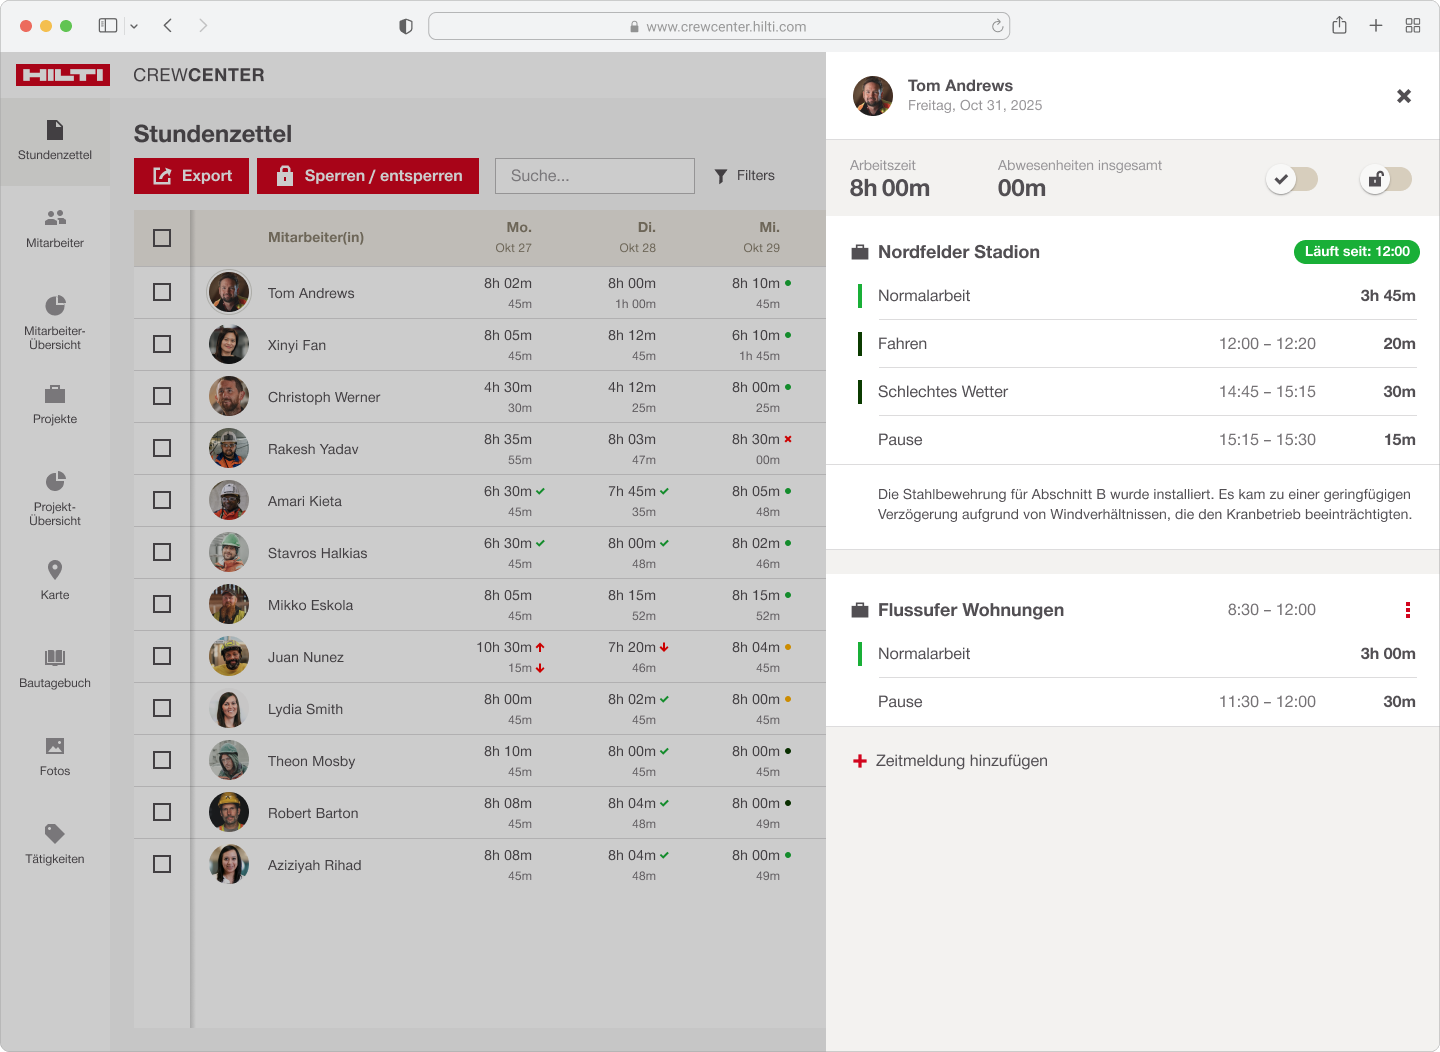Close the Tom Andrews detail panel
The height and width of the screenshot is (1052, 1440).
[1404, 96]
